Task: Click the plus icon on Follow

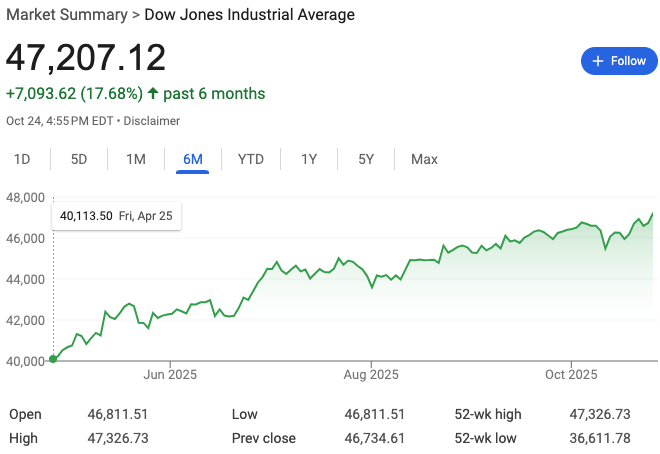Action: click(x=598, y=61)
